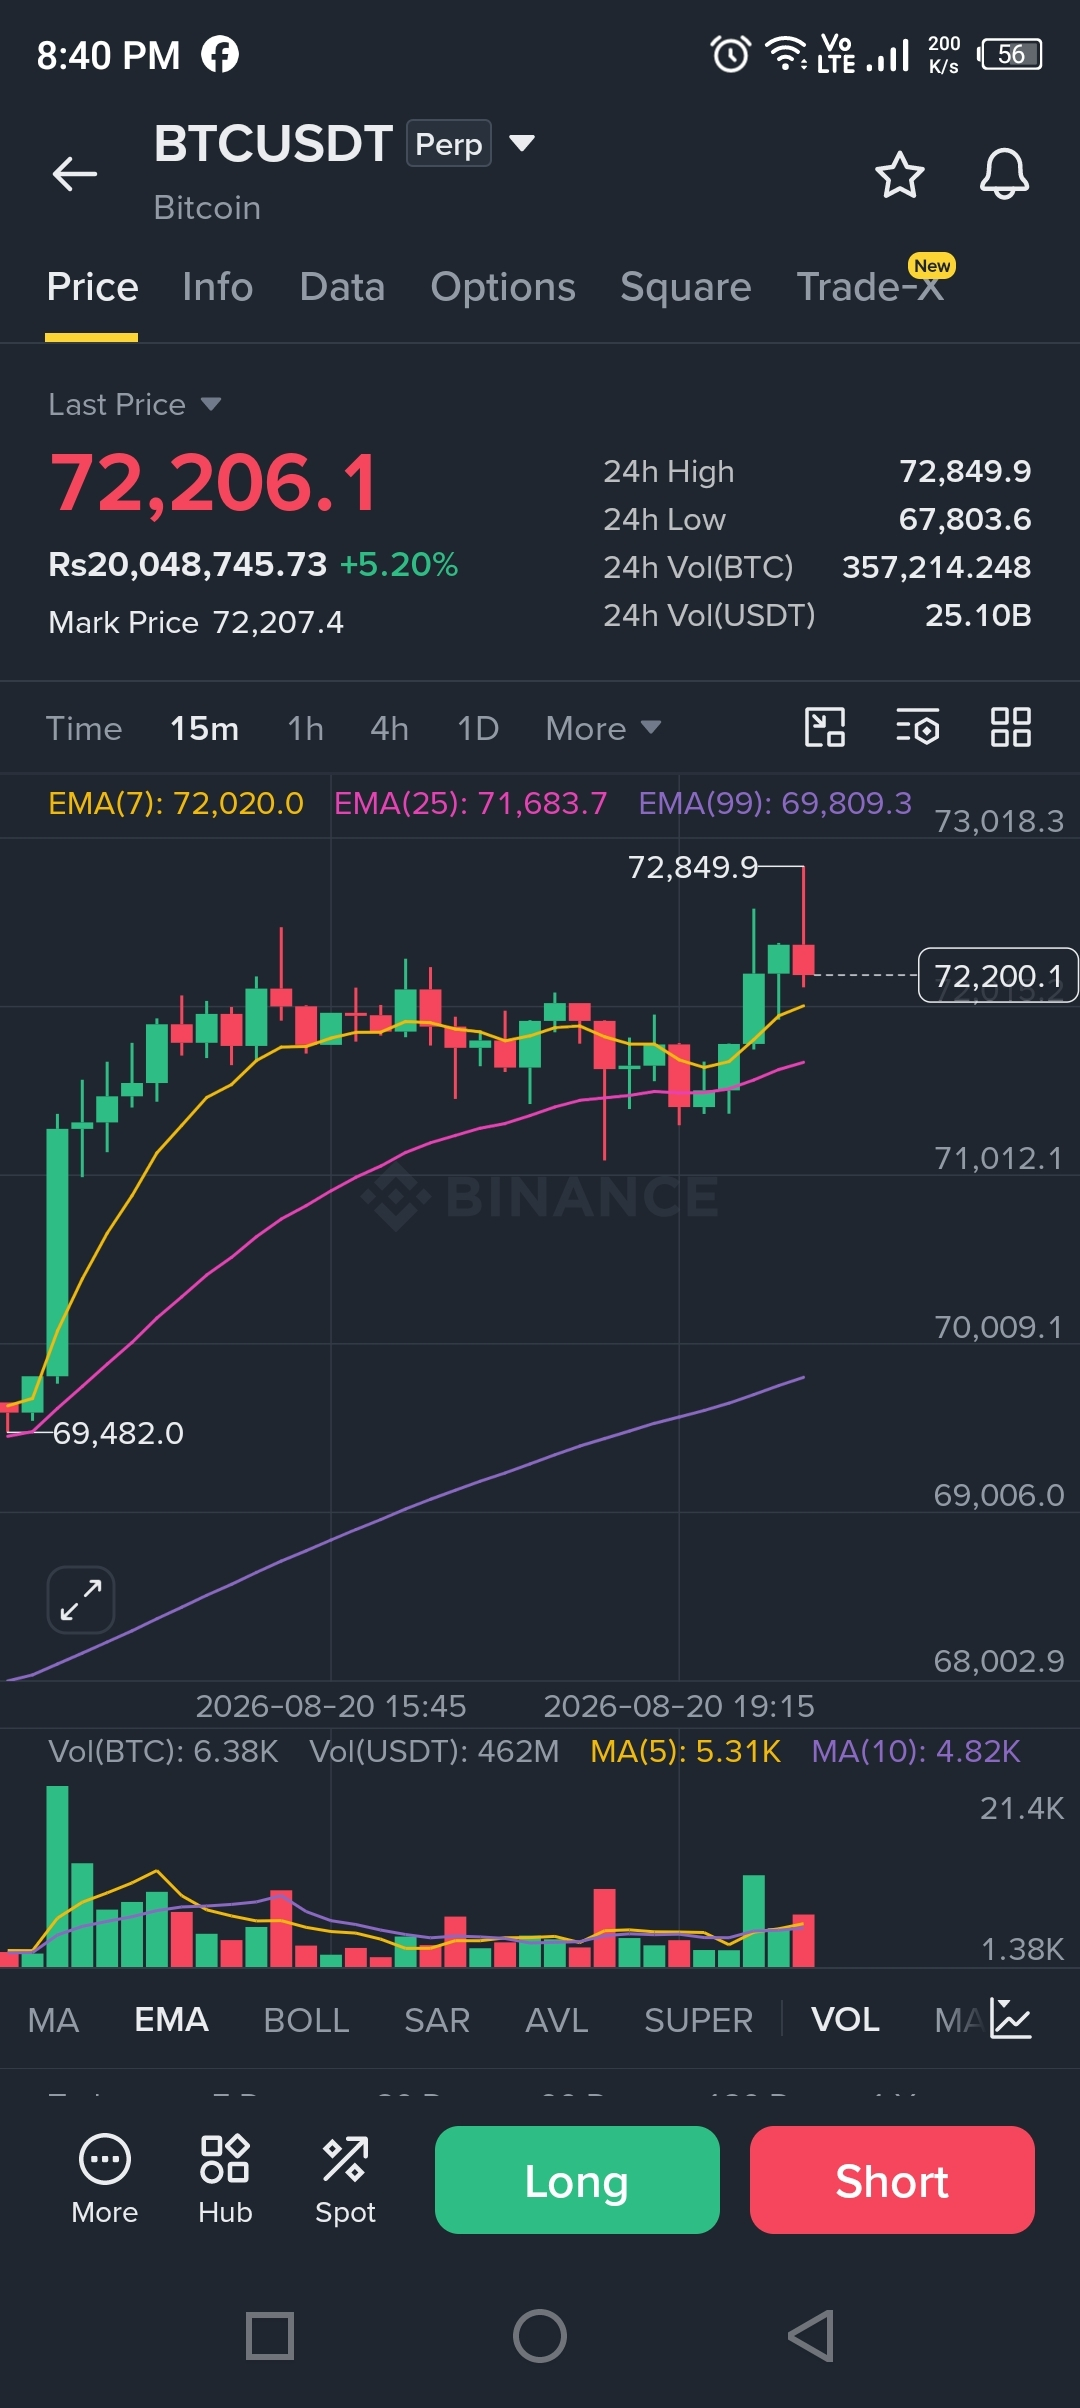Switch to Spot trading icon
Viewport: 1080px width, 2408px height.
[x=345, y=2180]
